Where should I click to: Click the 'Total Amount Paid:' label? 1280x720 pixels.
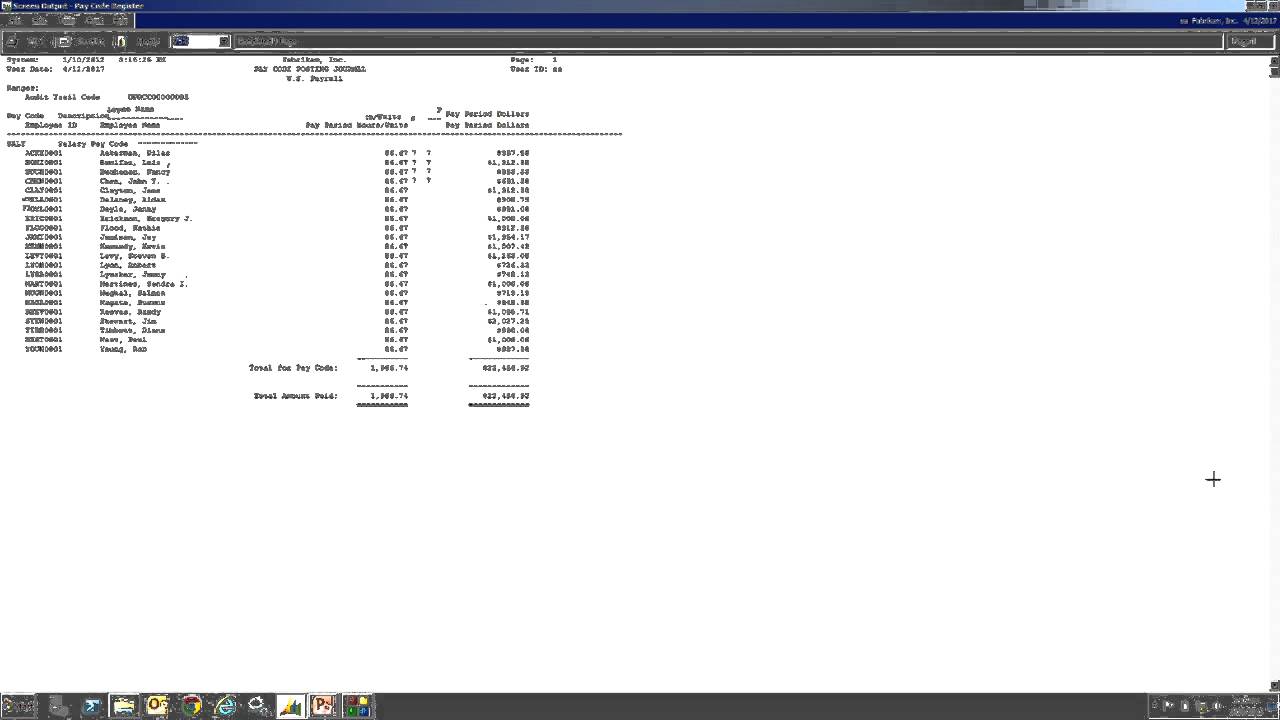(x=295, y=396)
